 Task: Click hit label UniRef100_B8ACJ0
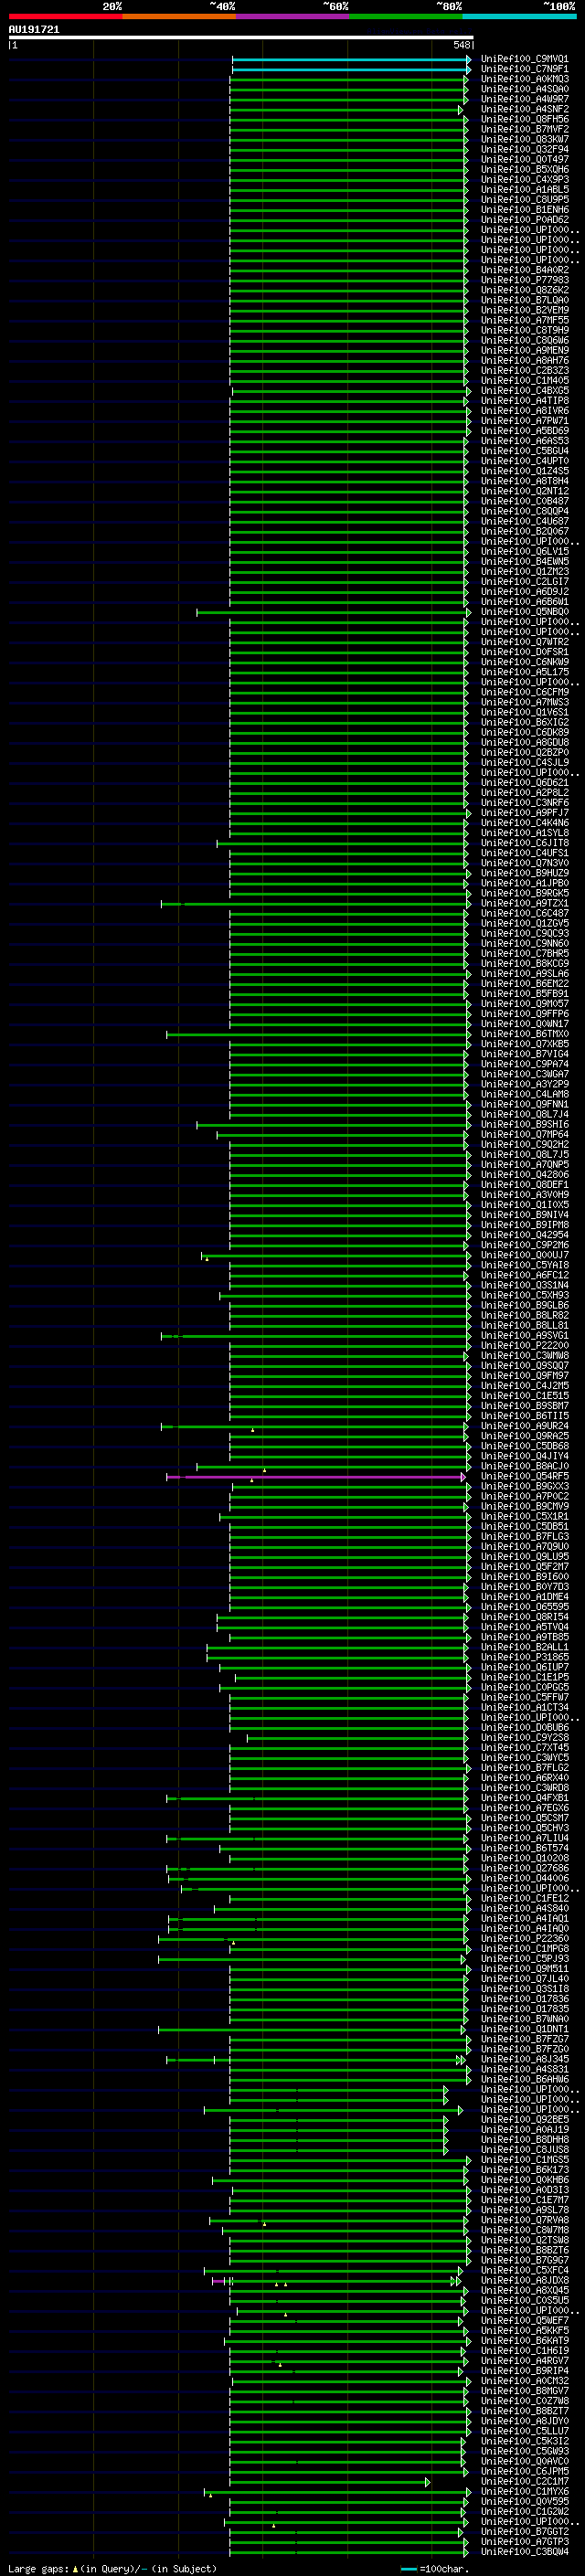pos(525,1466)
